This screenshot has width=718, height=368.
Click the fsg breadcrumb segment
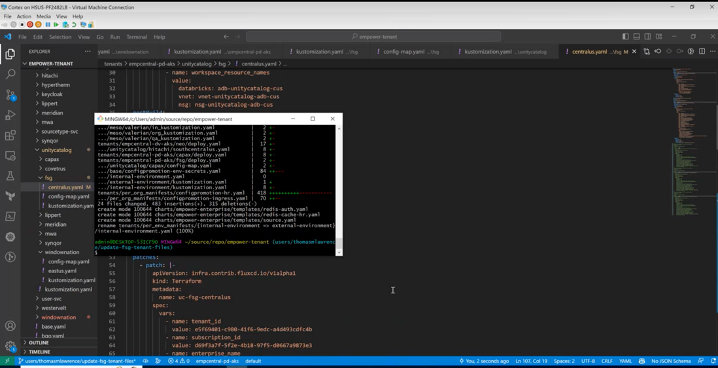click(x=222, y=64)
